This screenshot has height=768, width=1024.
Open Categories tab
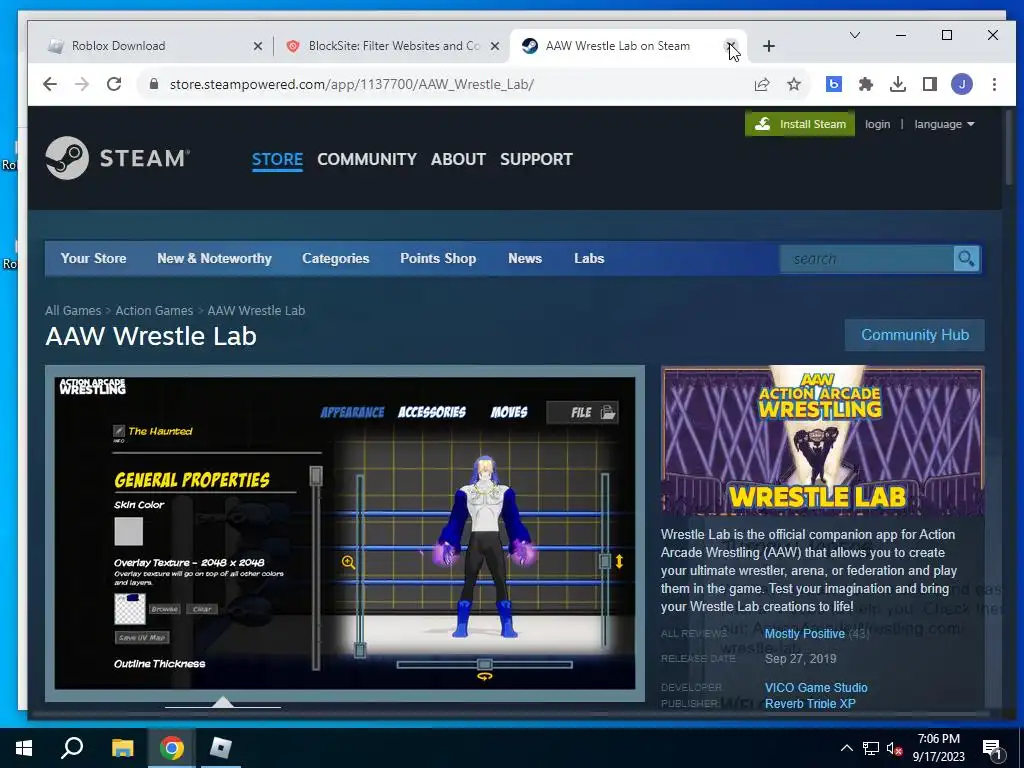[x=336, y=259]
